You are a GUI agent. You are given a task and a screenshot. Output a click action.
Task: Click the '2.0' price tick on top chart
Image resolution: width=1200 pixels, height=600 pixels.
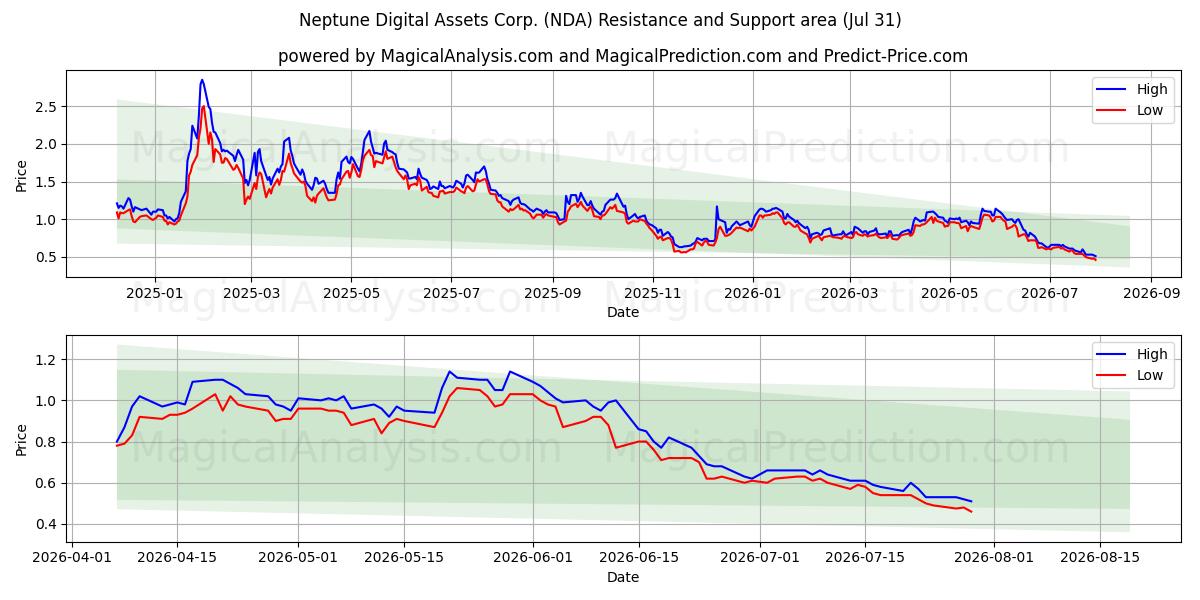pos(48,144)
